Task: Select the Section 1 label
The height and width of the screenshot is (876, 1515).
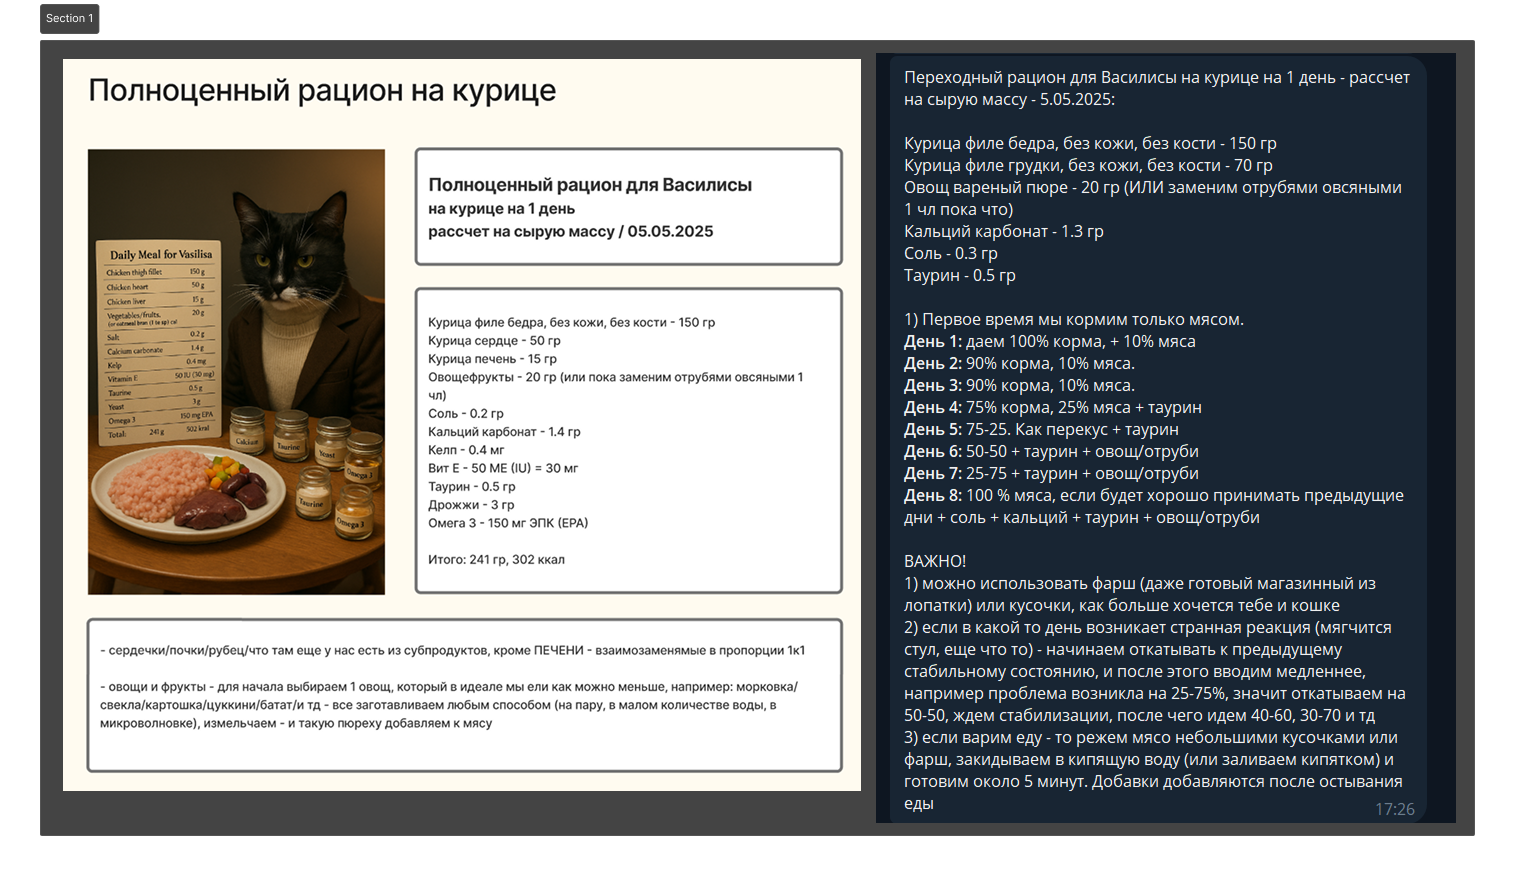Action: pyautogui.click(x=69, y=19)
